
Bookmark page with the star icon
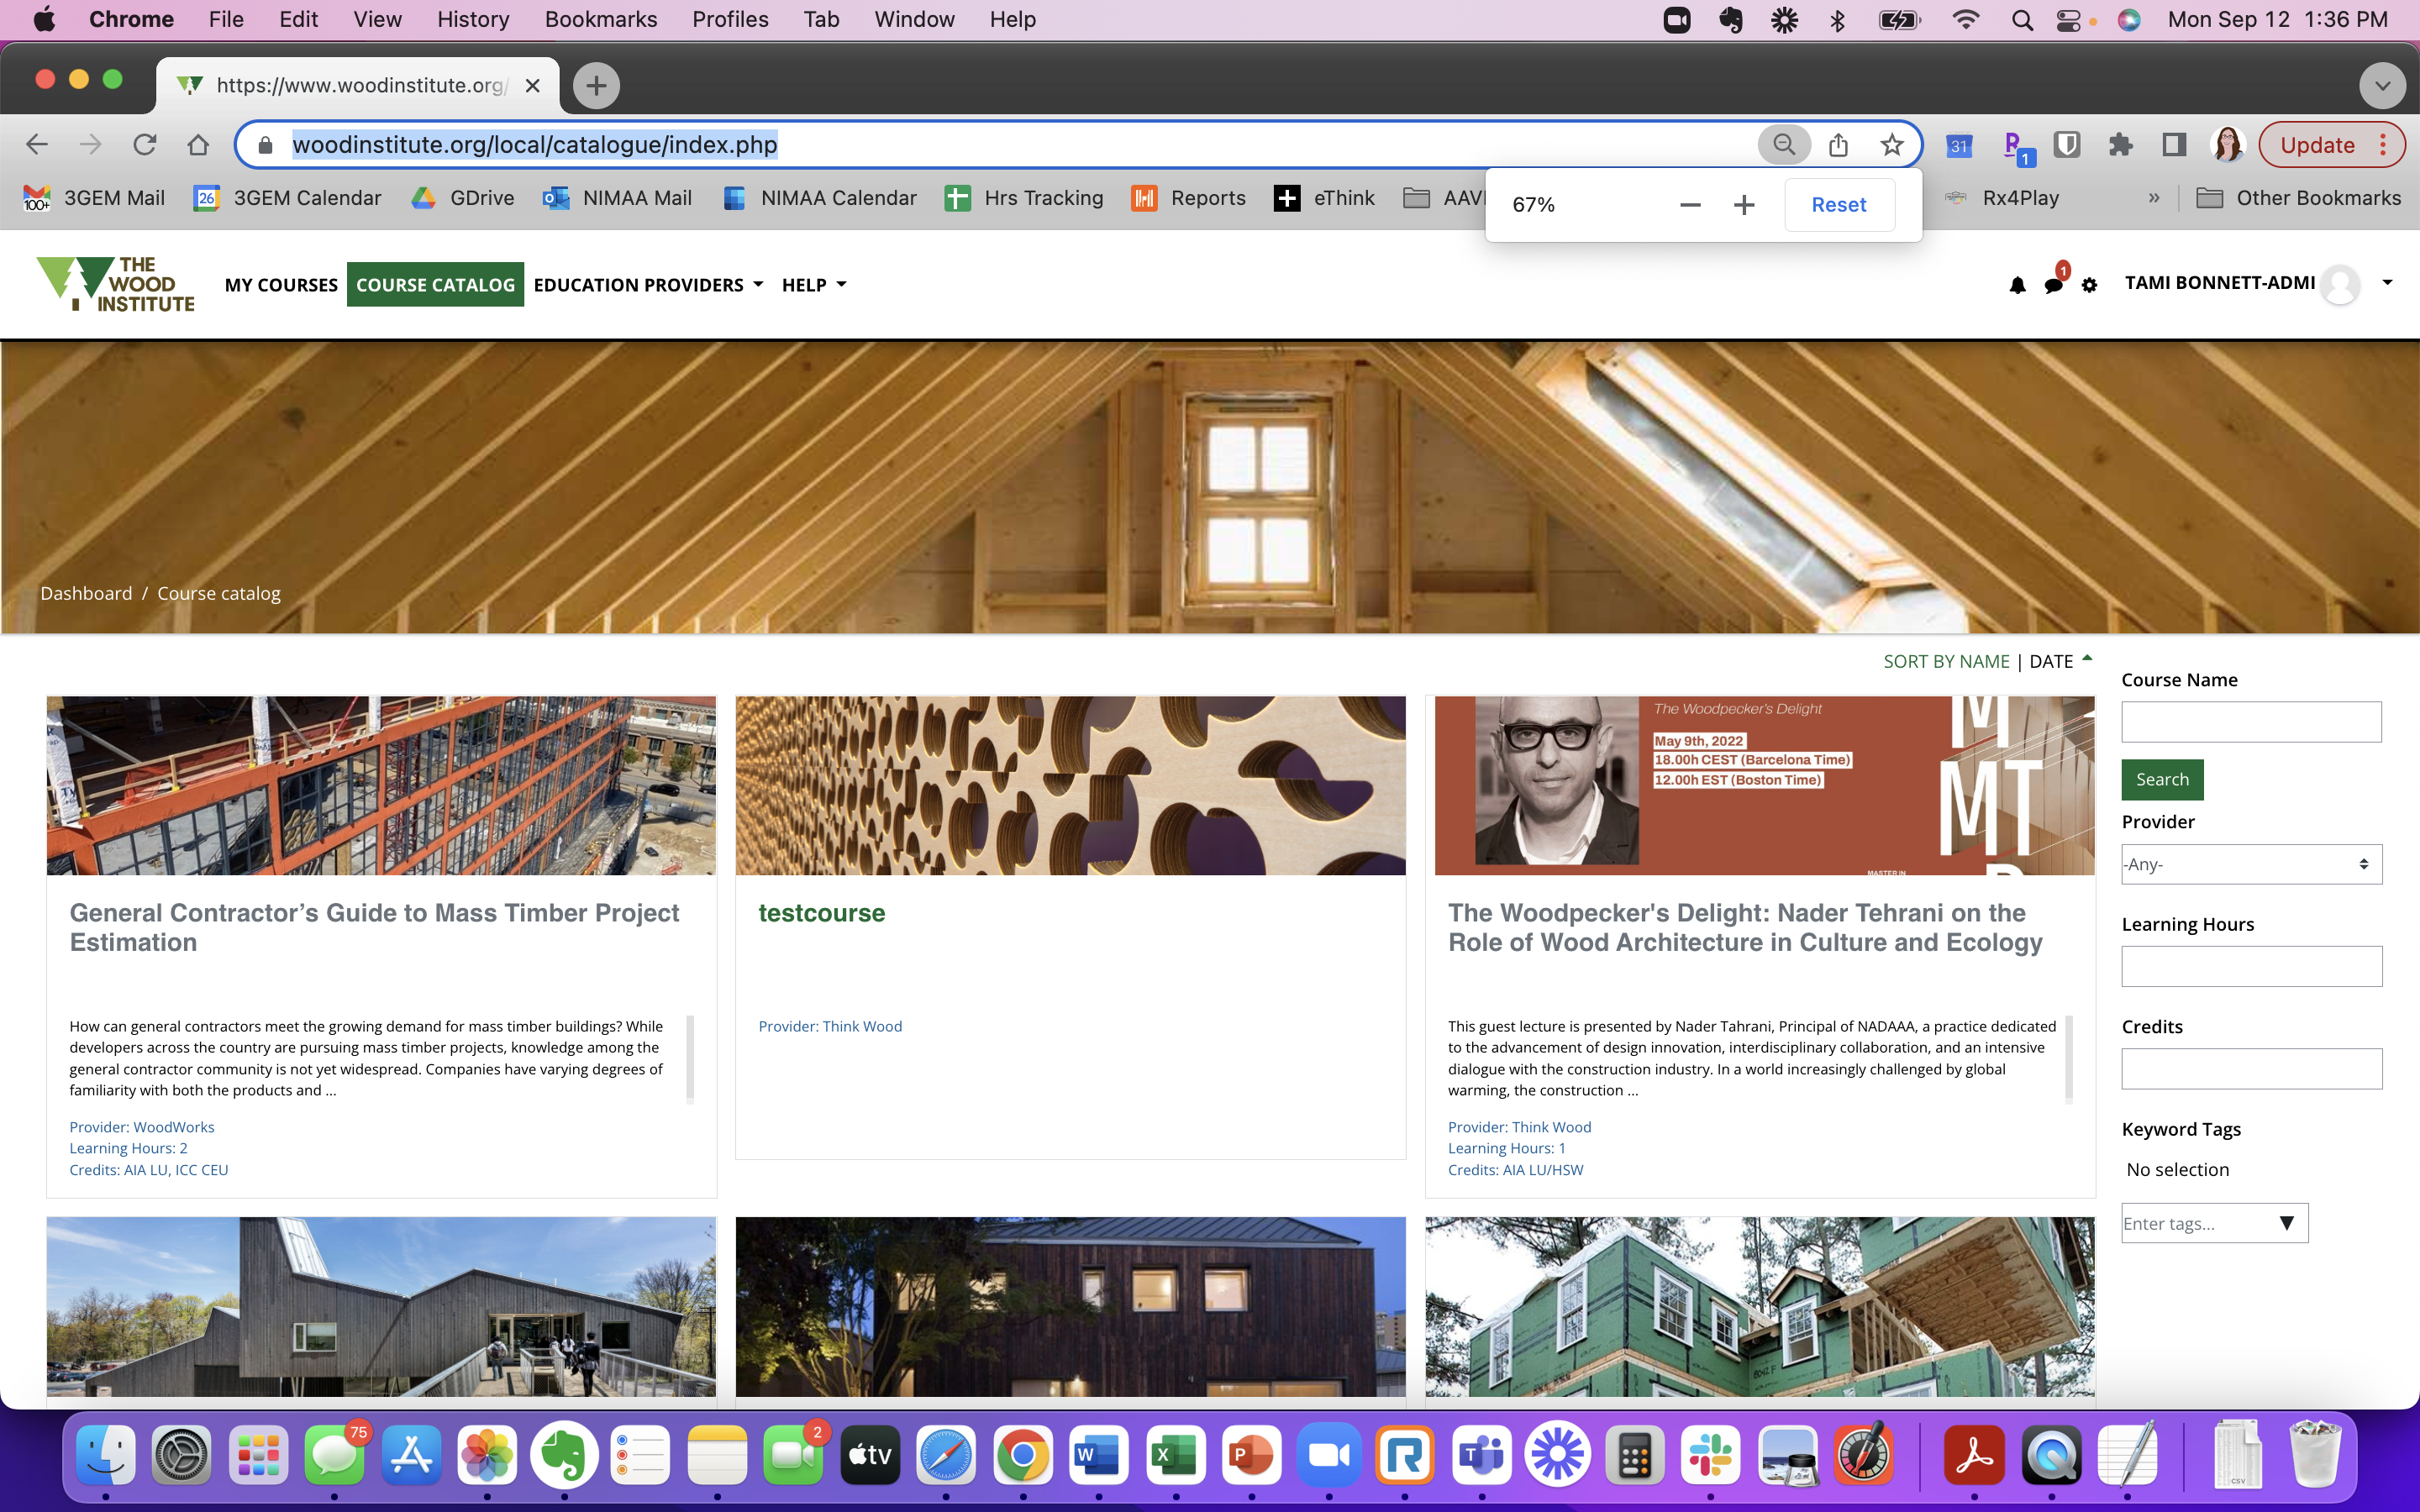(x=1891, y=145)
